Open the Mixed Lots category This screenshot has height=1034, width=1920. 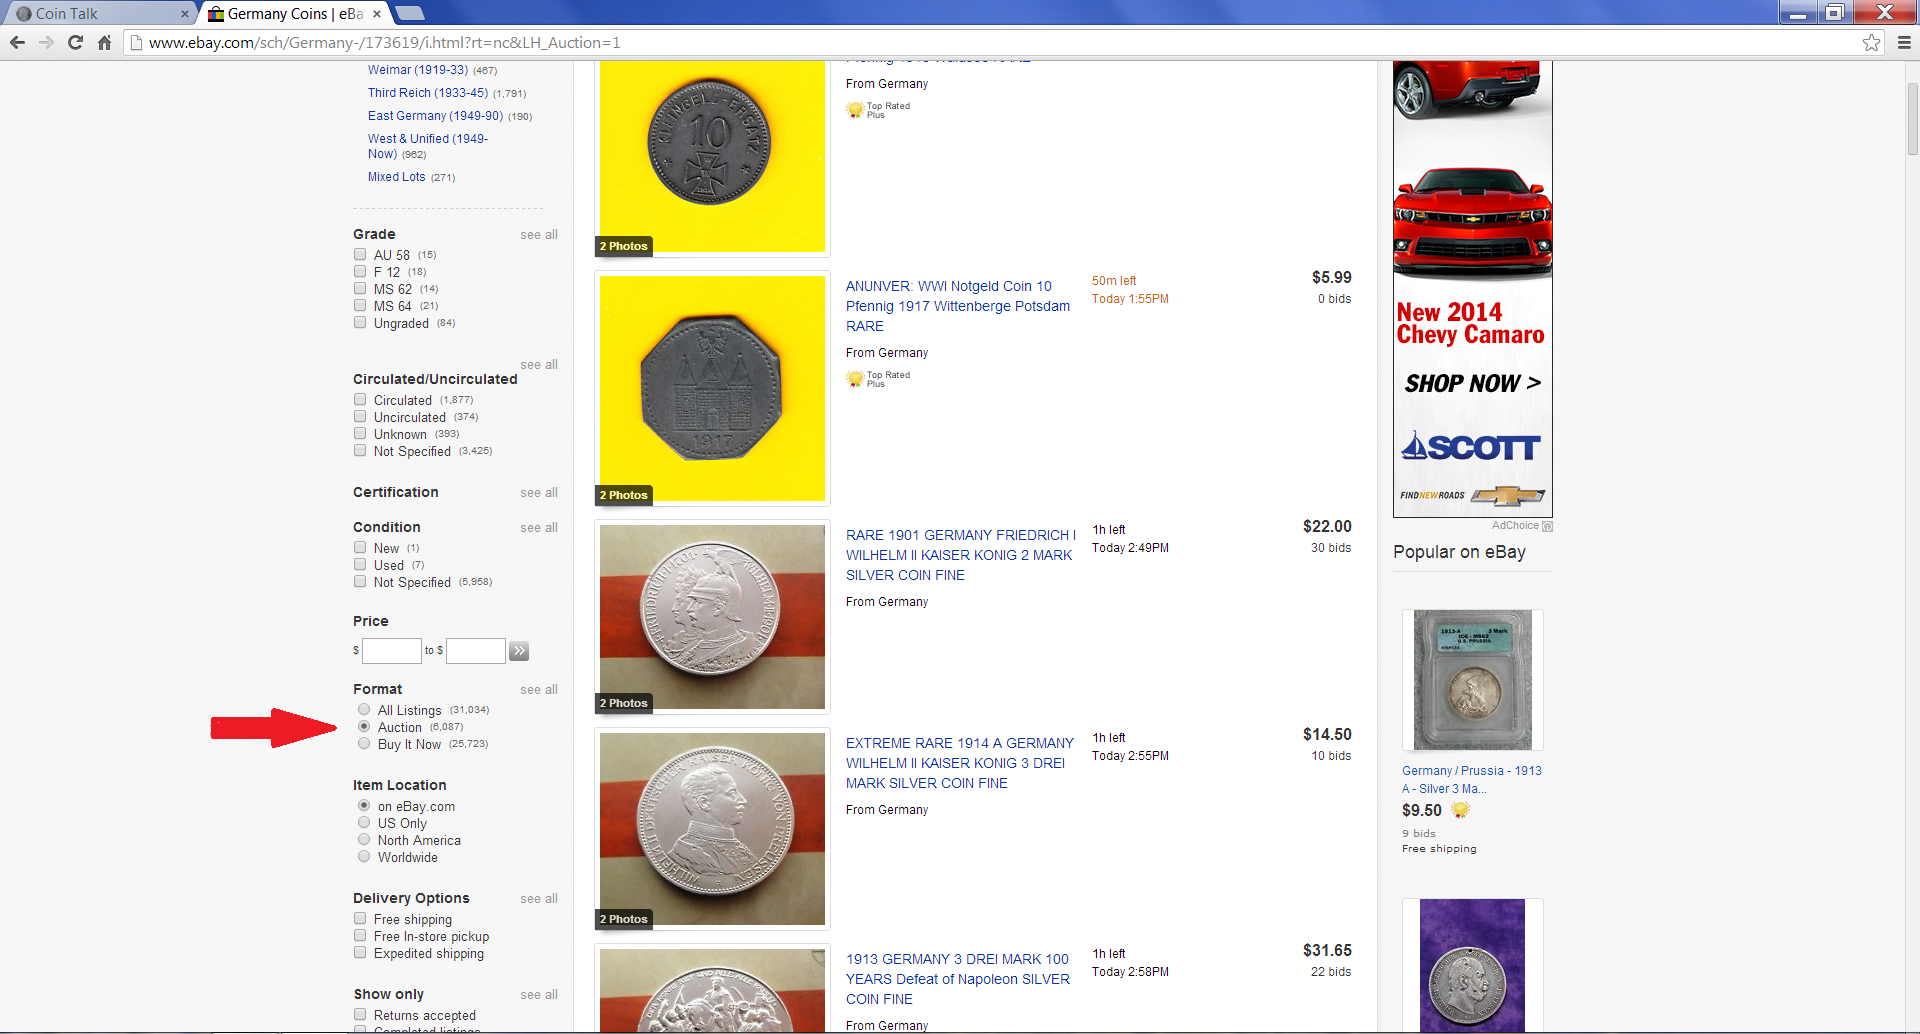[396, 177]
